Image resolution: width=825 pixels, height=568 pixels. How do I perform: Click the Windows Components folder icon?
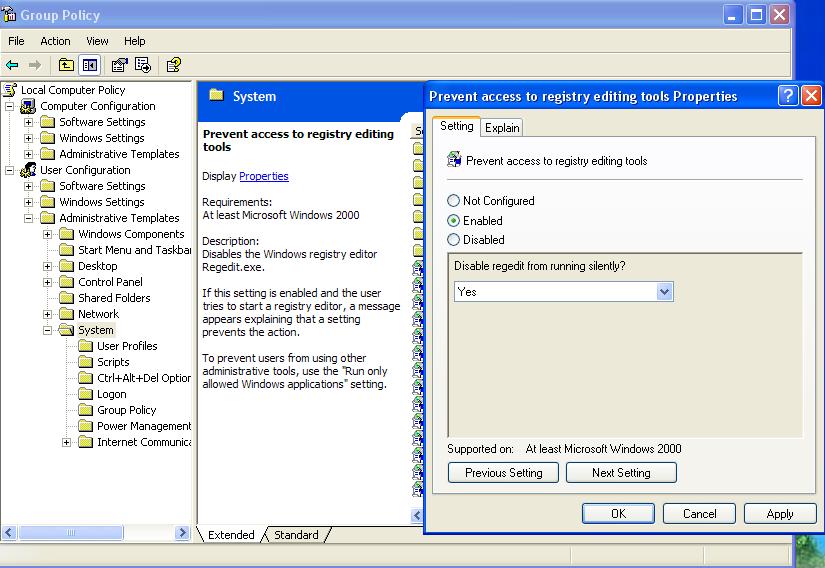point(66,234)
